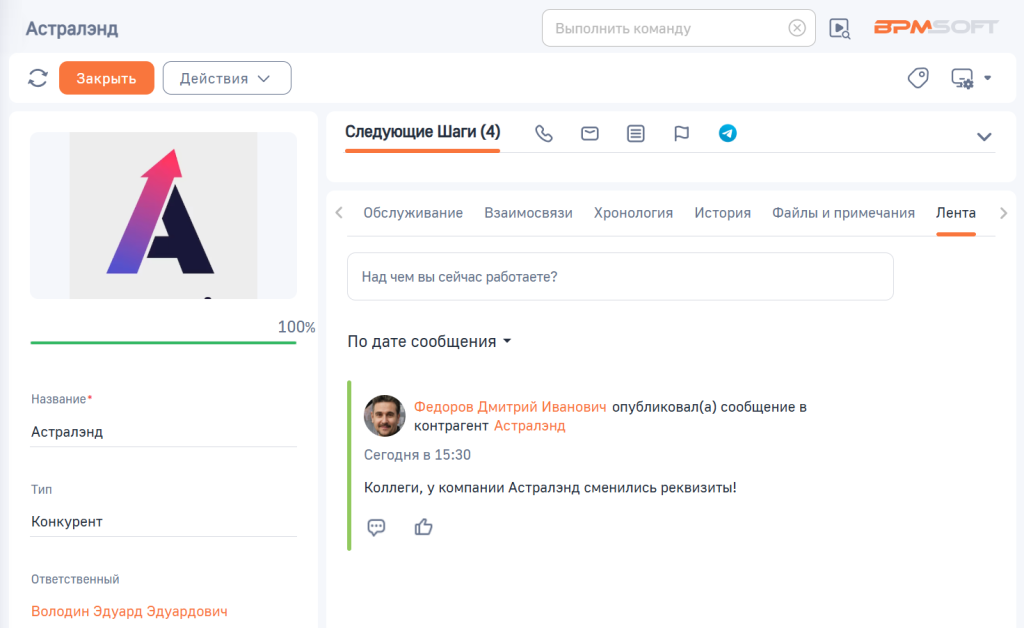Click the notes document icon near Следующие Шаги
Image resolution: width=1024 pixels, height=628 pixels.
[x=635, y=133]
